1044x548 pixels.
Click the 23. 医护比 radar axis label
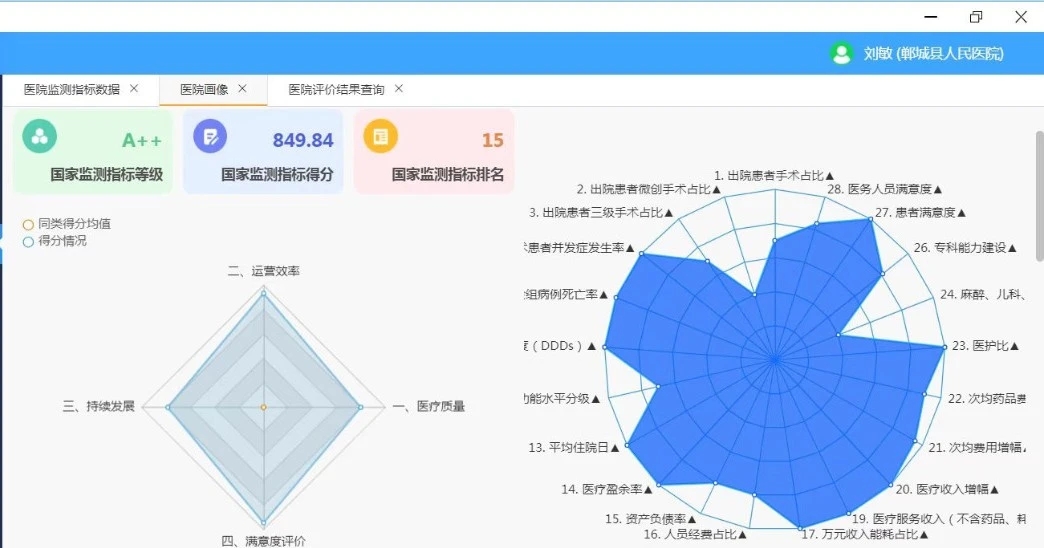[984, 346]
